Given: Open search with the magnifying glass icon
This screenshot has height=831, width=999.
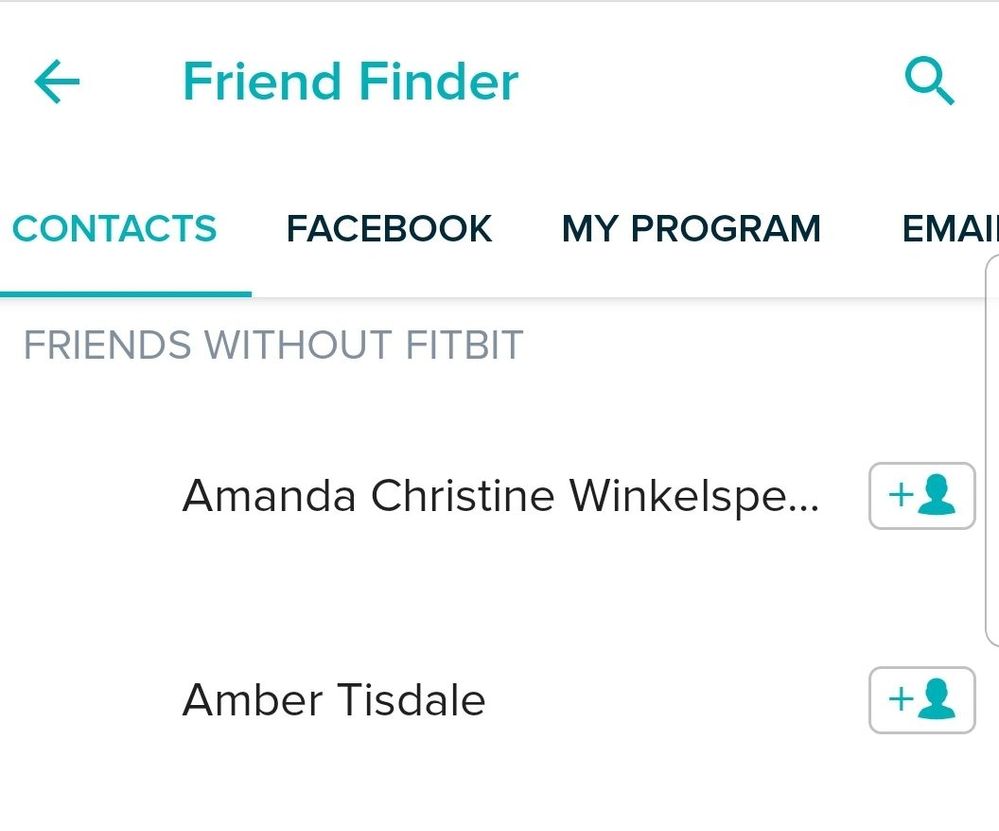Looking at the screenshot, I should point(929,81).
